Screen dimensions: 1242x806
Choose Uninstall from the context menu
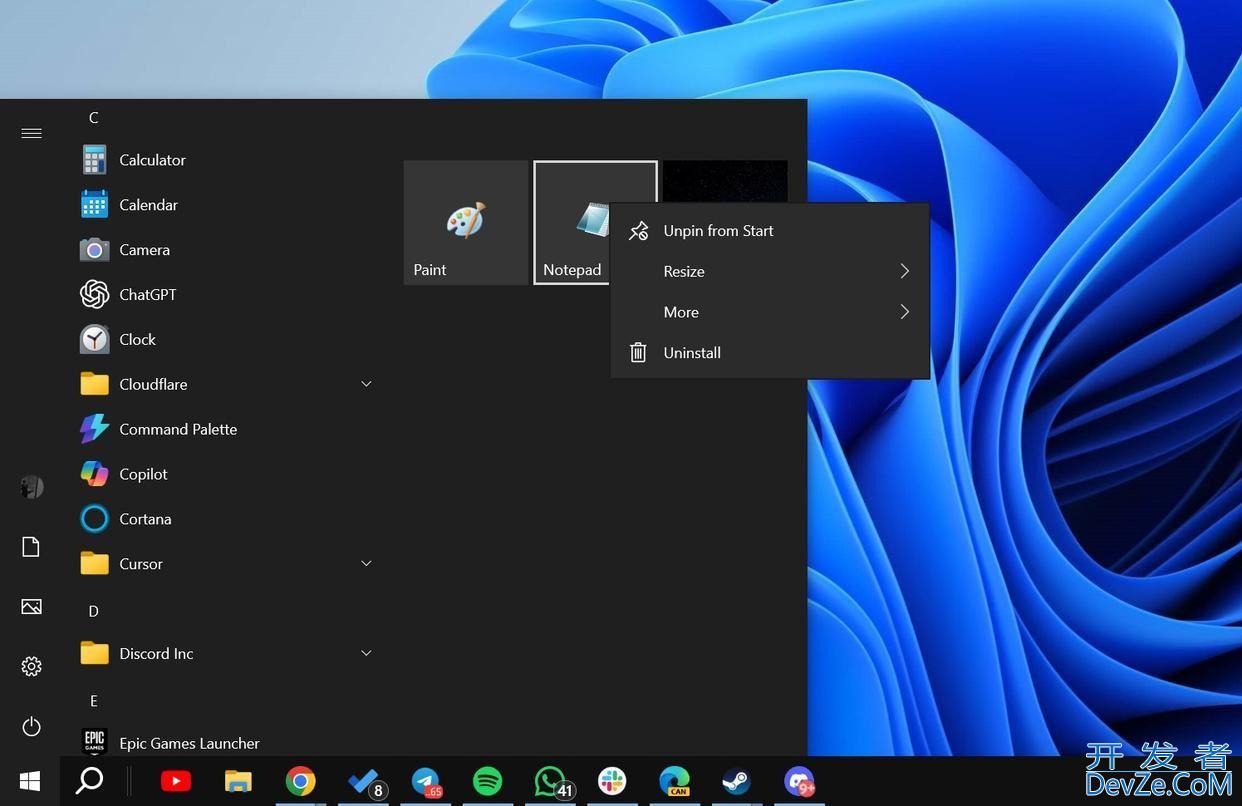pyautogui.click(x=770, y=353)
